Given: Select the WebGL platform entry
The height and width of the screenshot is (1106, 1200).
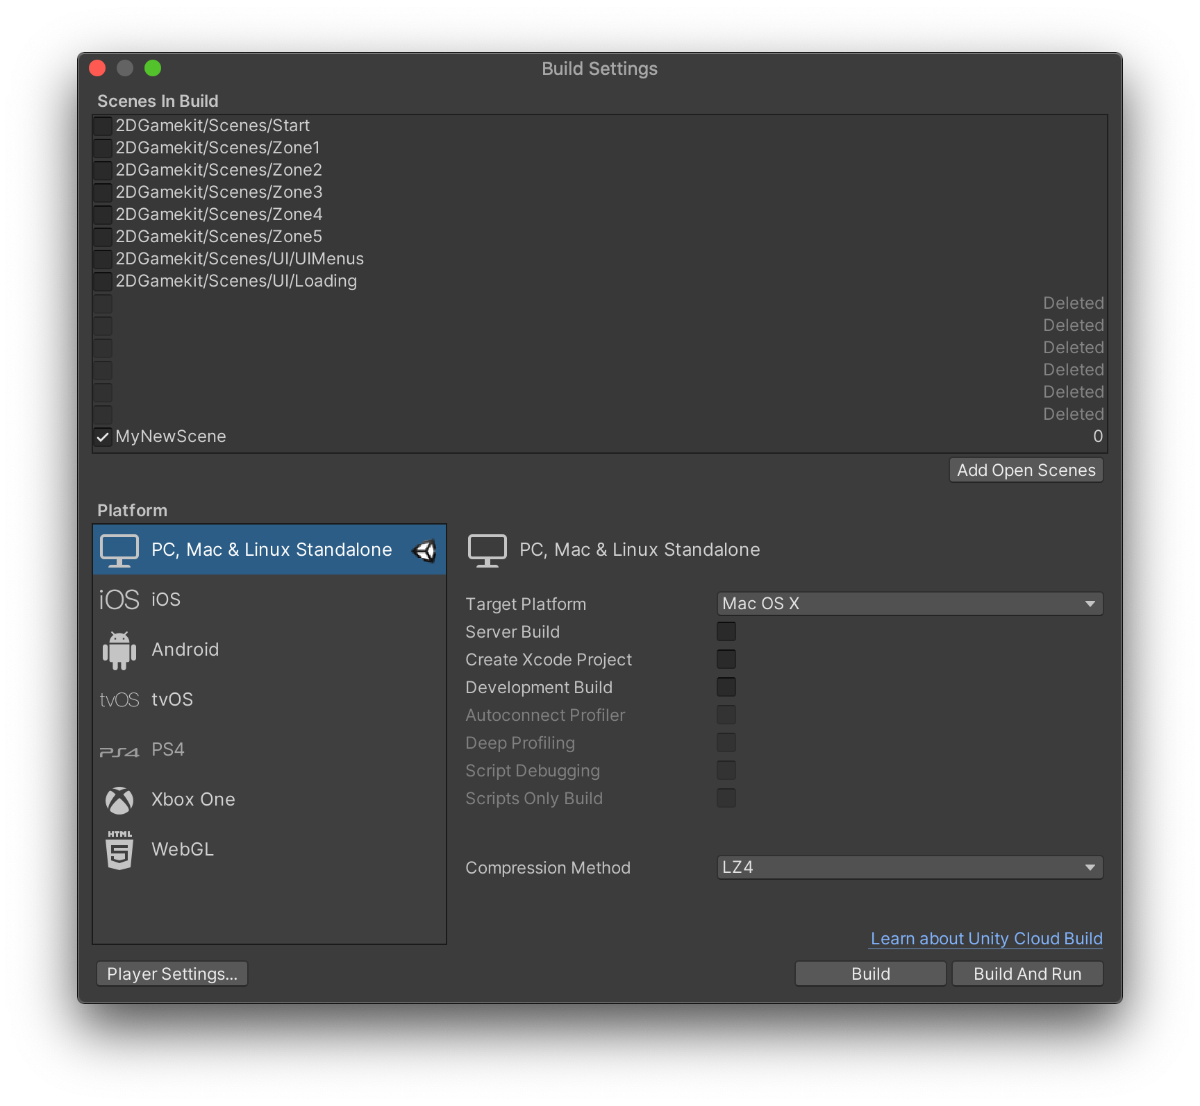Looking at the screenshot, I should (x=269, y=849).
